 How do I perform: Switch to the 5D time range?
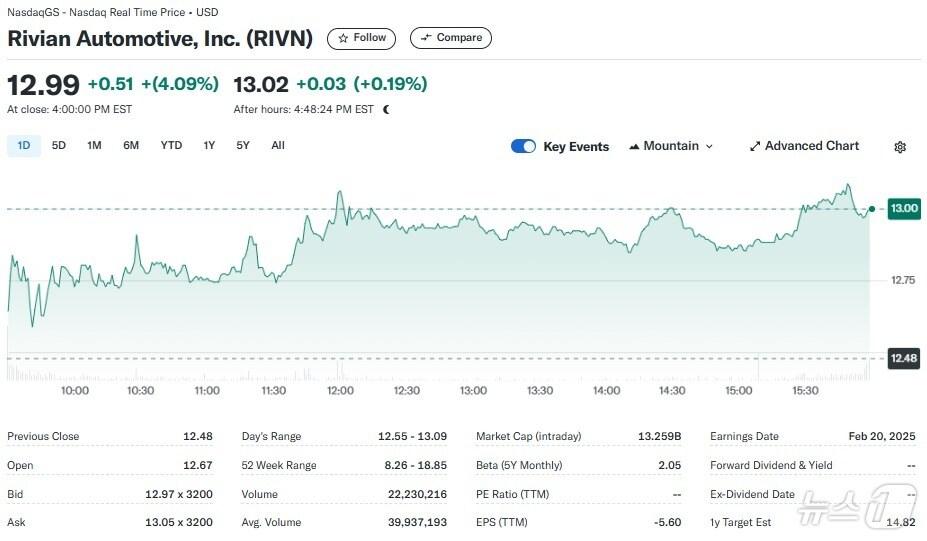click(x=59, y=146)
